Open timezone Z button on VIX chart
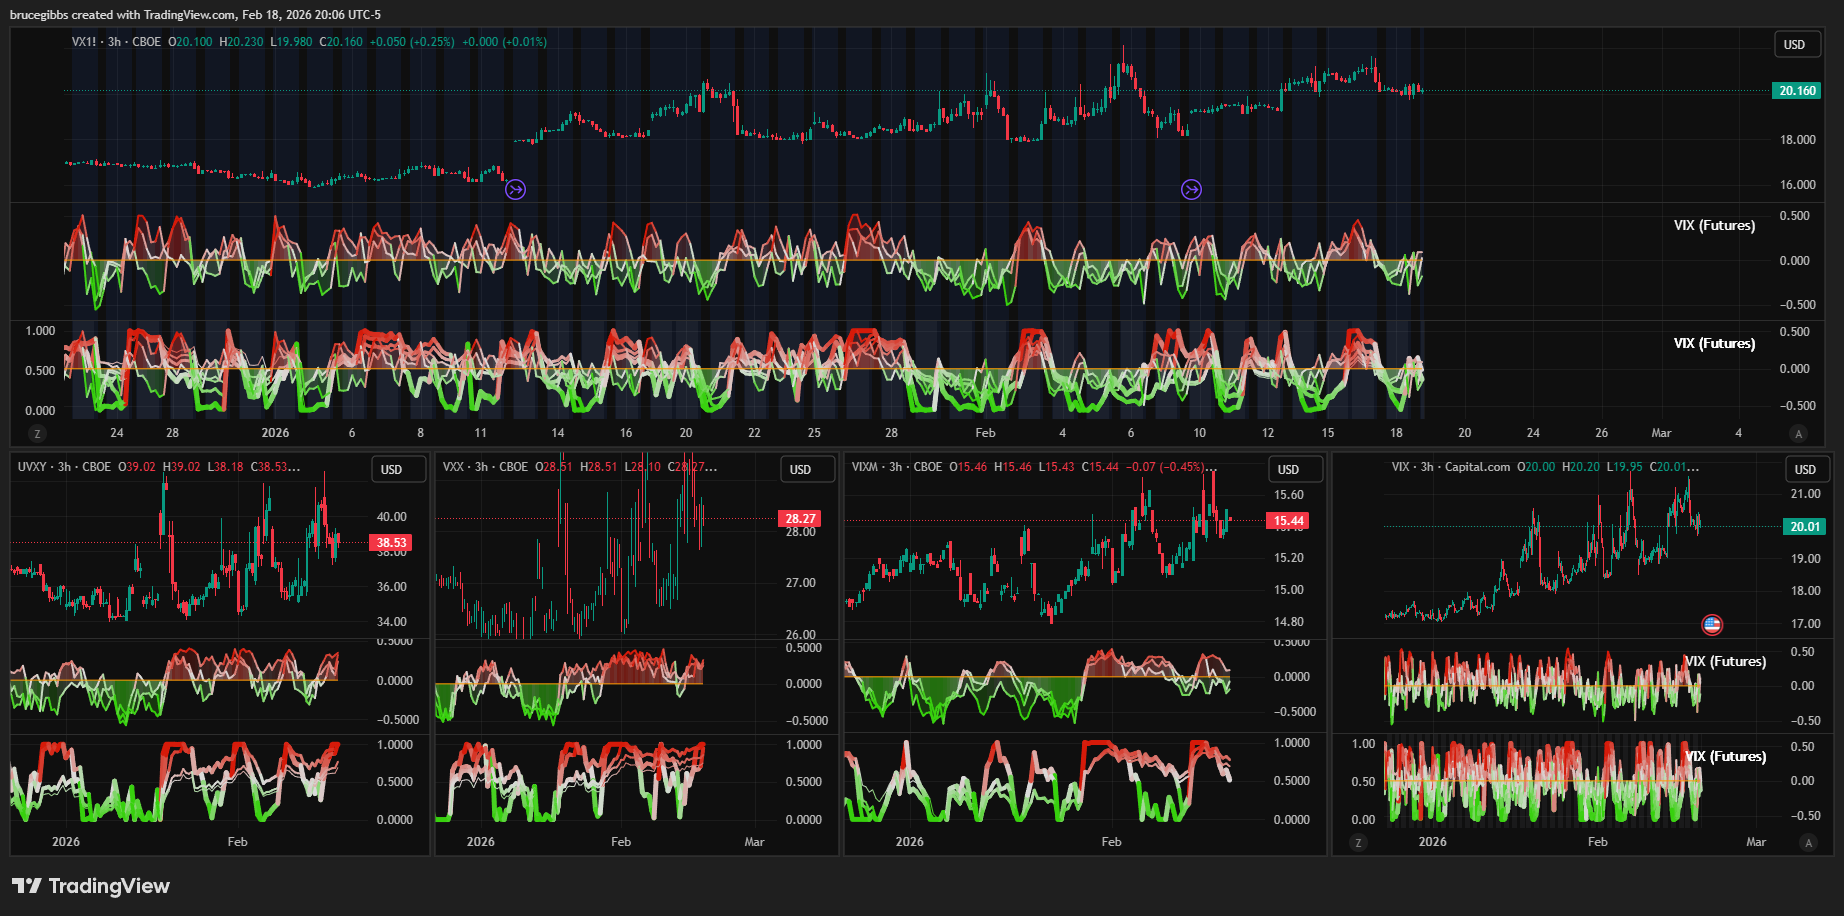This screenshot has width=1844, height=916. click(1358, 842)
